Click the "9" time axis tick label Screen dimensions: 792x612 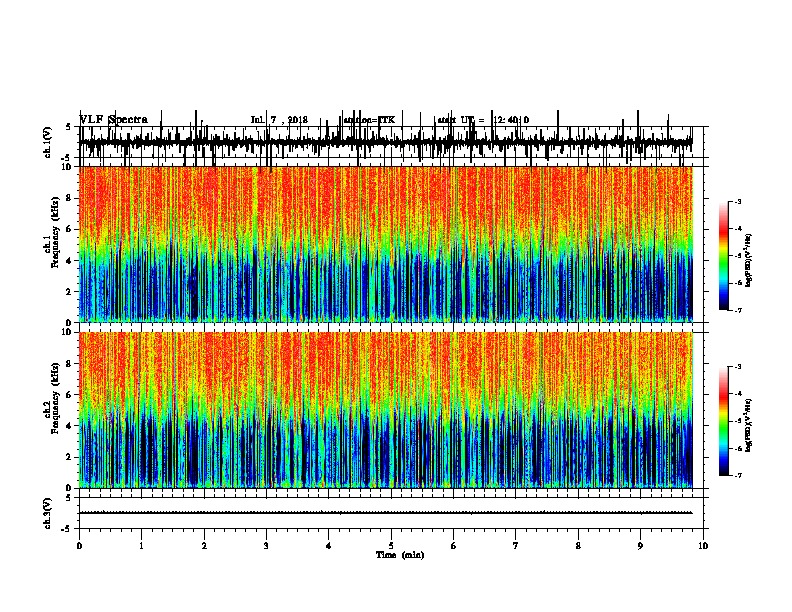click(x=640, y=546)
